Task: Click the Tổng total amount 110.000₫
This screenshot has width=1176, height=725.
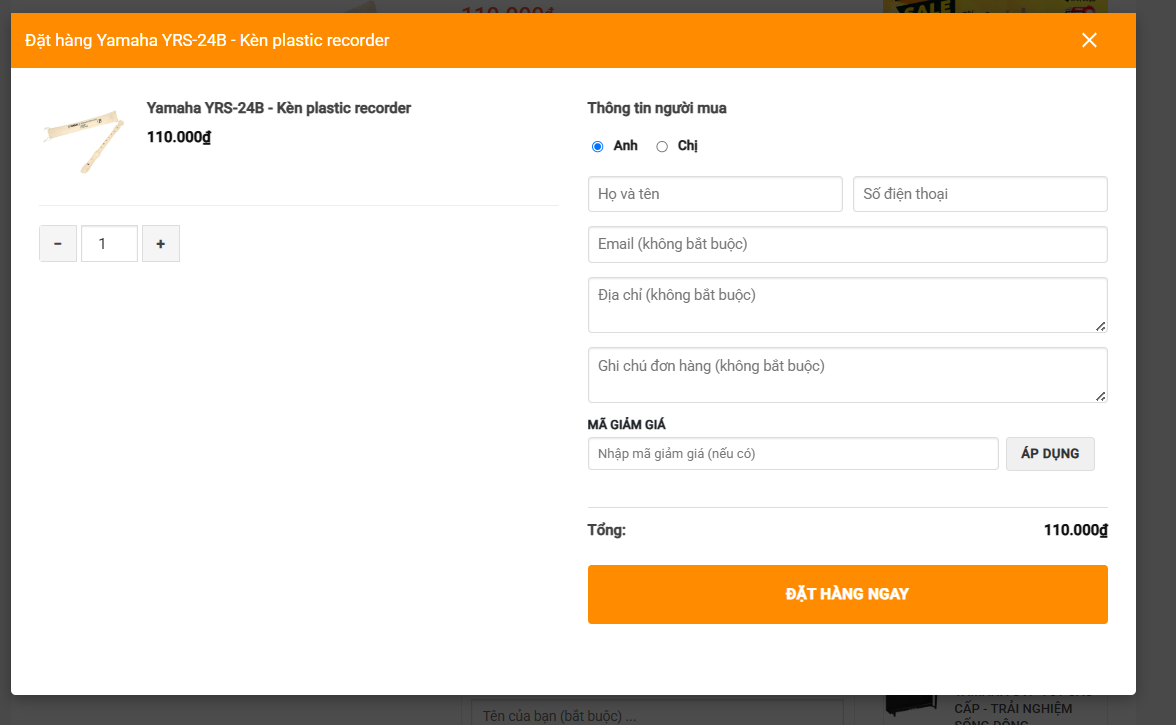Action: point(1076,530)
